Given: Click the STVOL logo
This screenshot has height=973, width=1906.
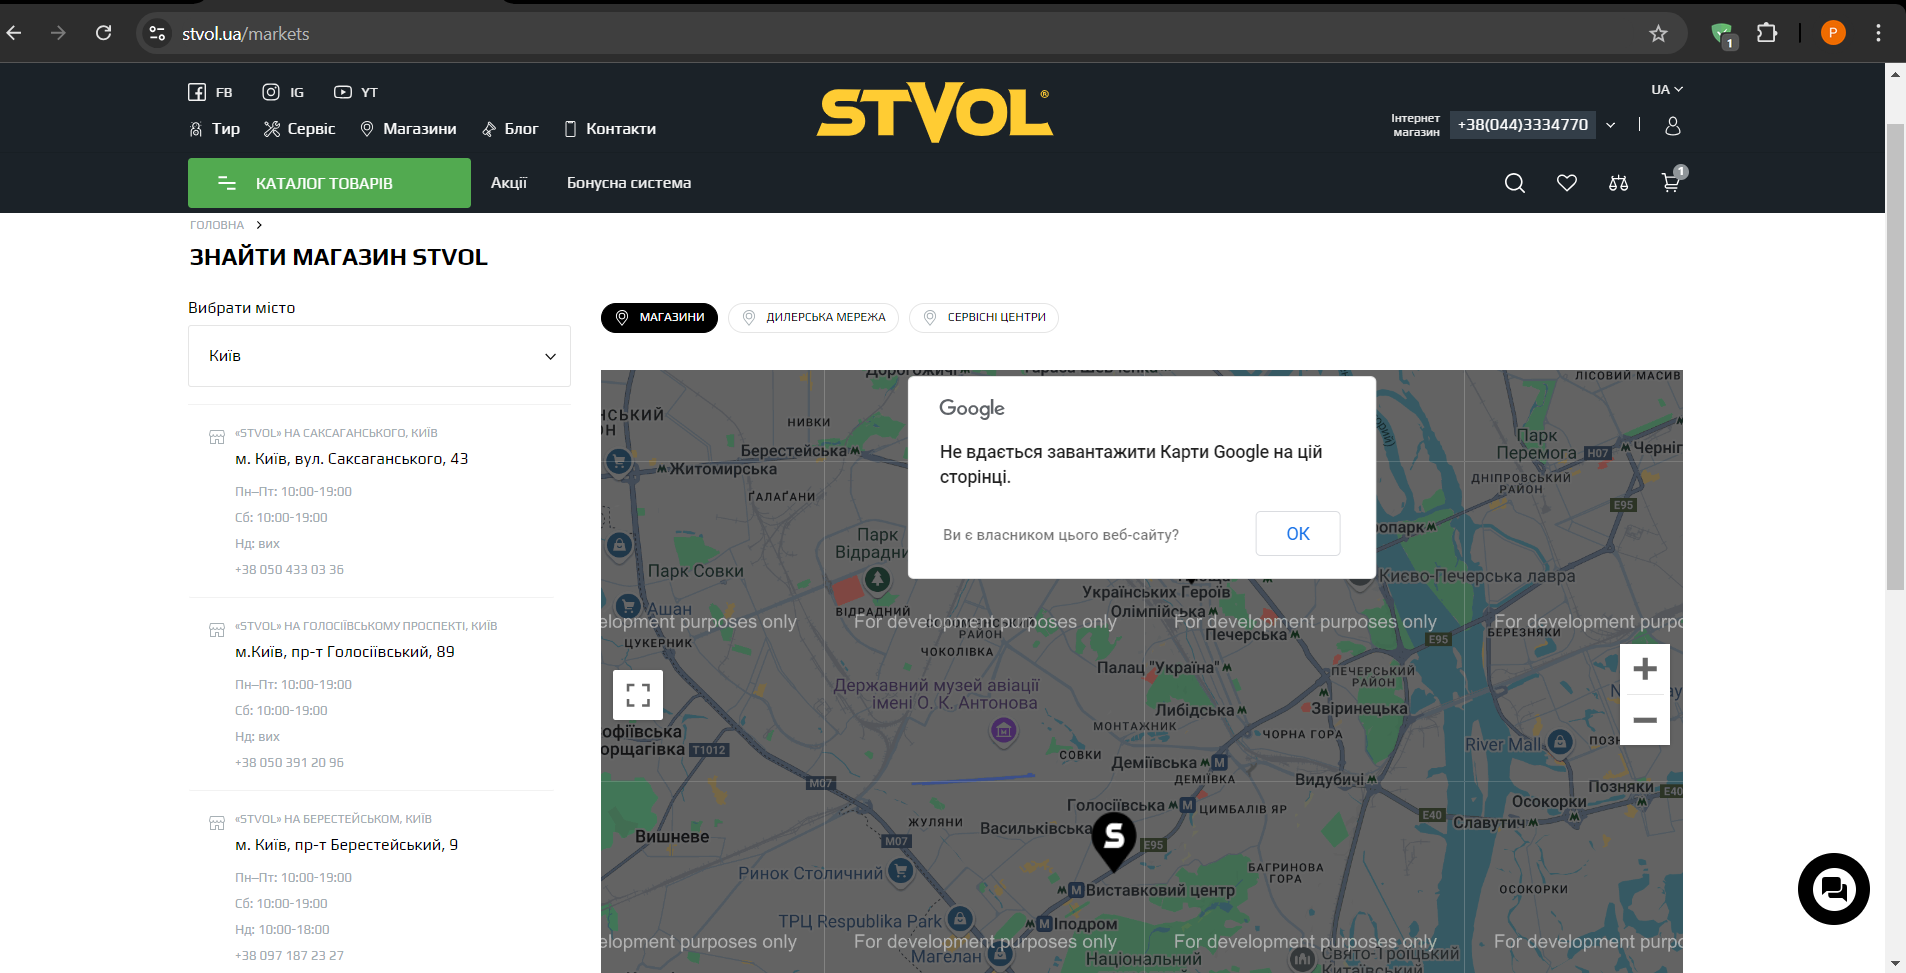Looking at the screenshot, I should 935,112.
